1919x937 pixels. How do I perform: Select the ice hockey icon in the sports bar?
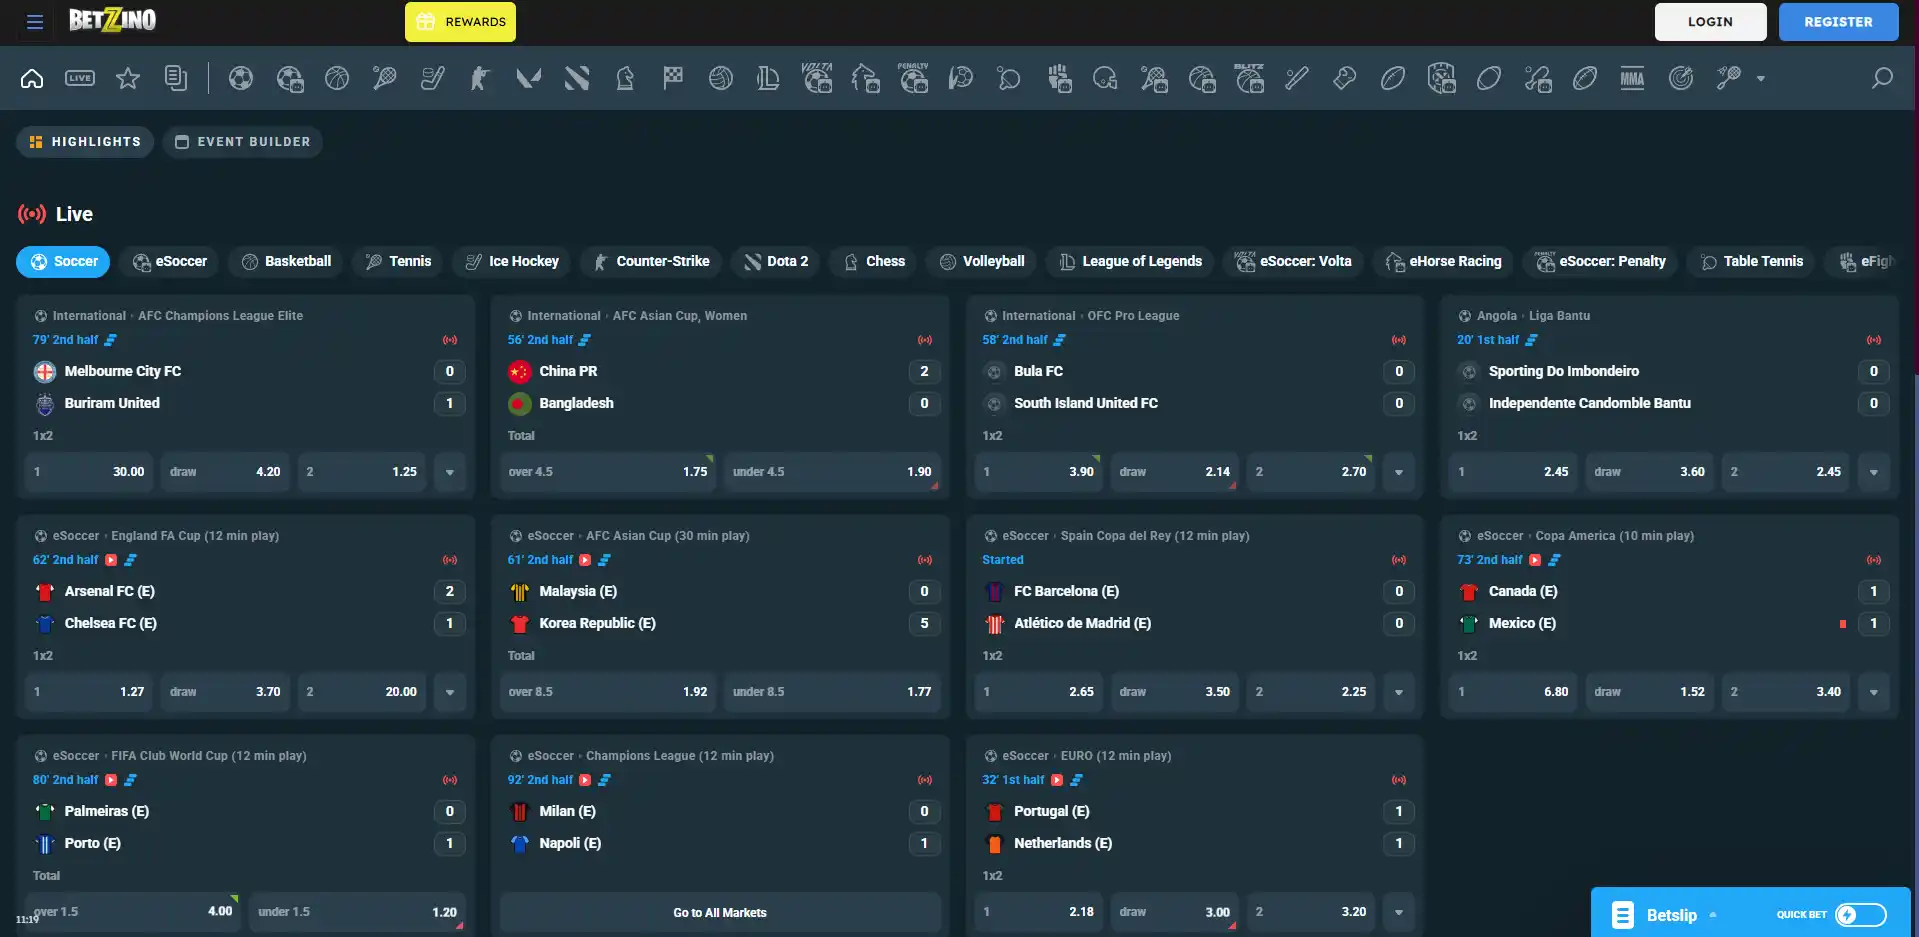click(433, 78)
